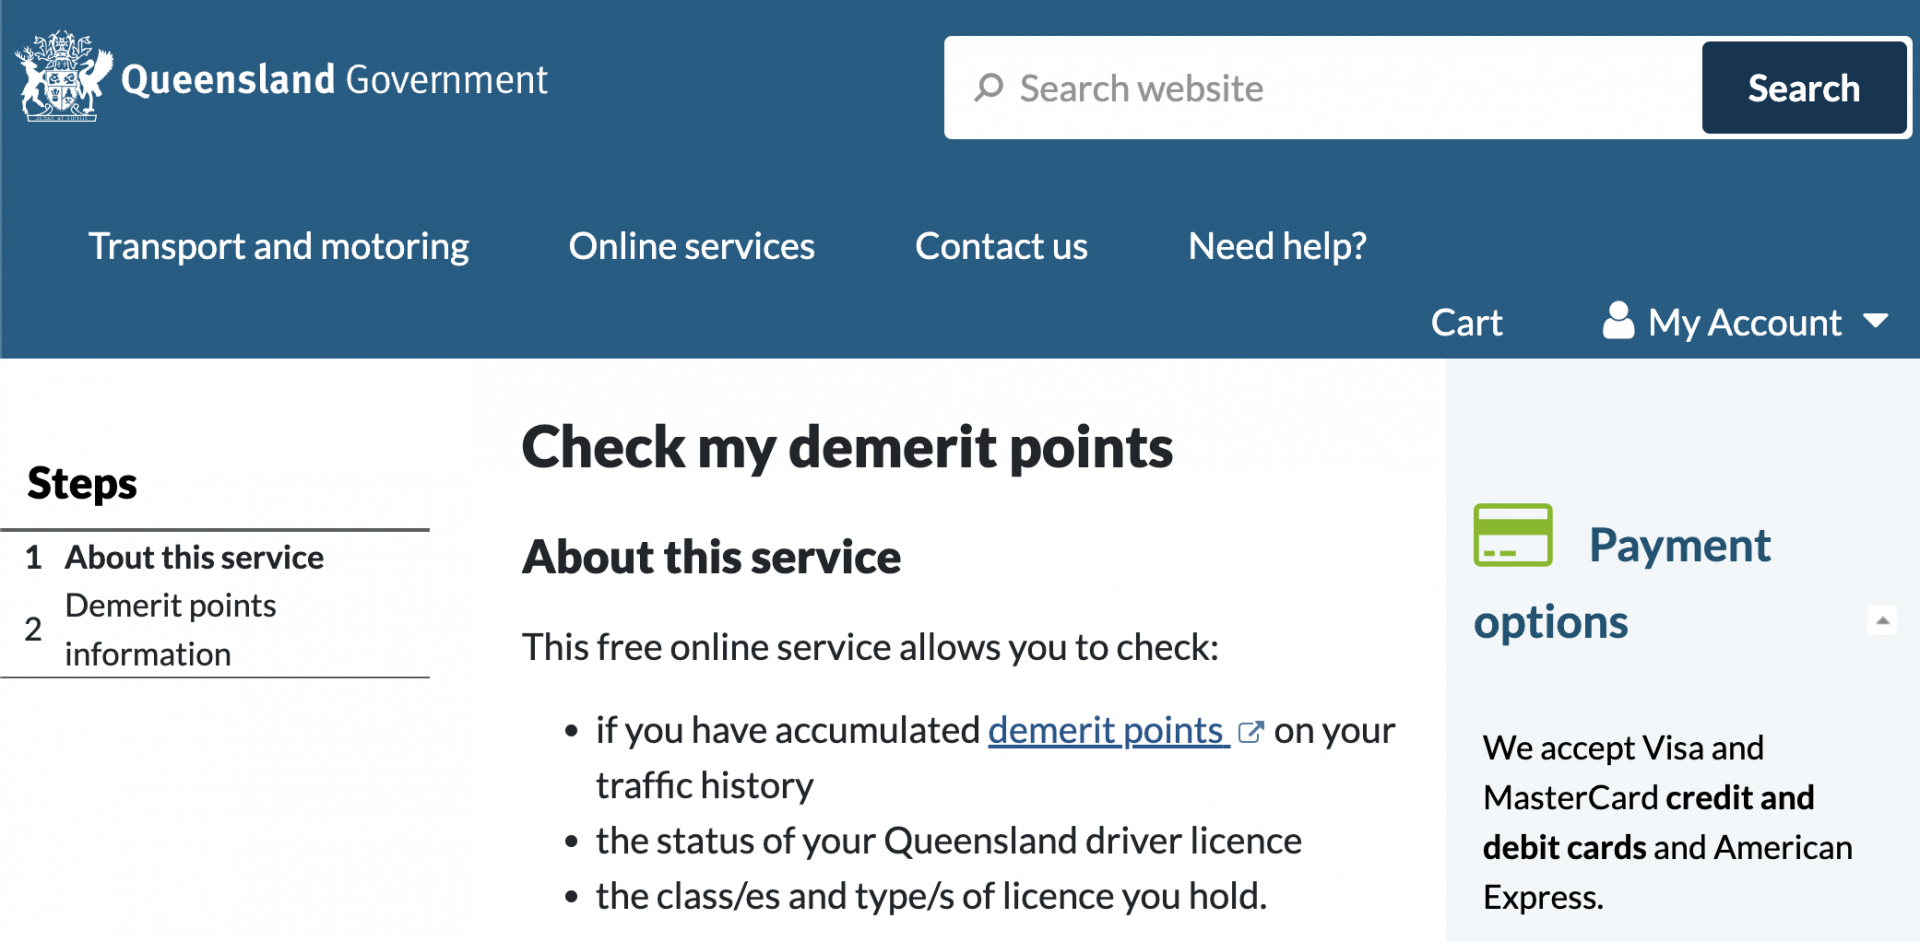Image resolution: width=1920 pixels, height=942 pixels.
Task: Open the Contact us page
Action: tap(1001, 246)
